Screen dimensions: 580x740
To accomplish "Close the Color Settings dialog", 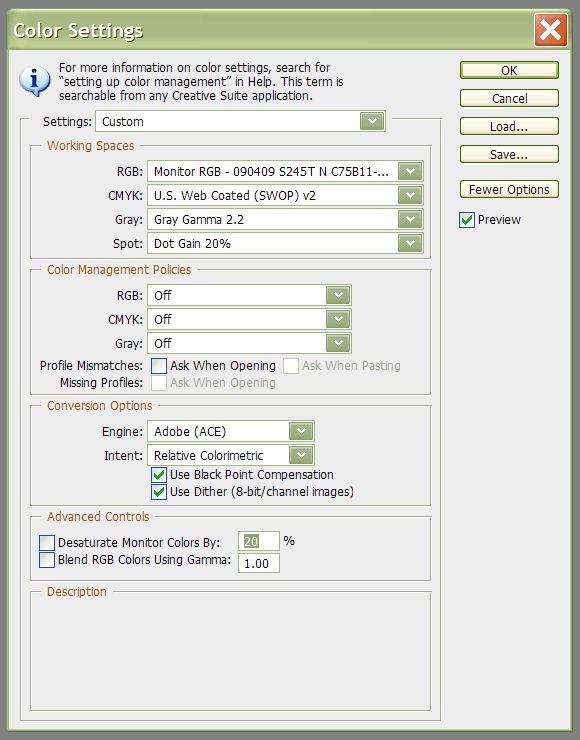I will pyautogui.click(x=550, y=30).
